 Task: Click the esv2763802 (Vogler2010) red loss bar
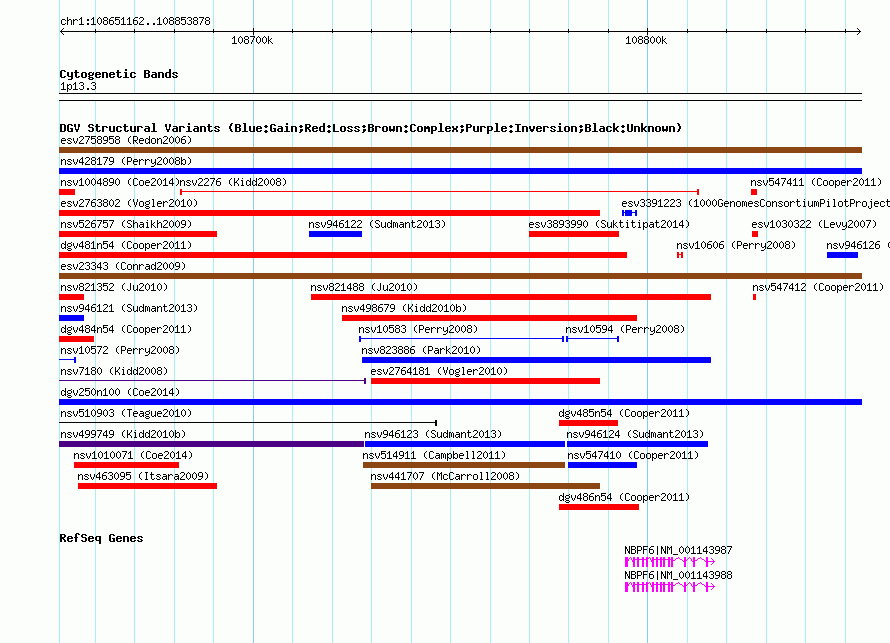click(329, 213)
